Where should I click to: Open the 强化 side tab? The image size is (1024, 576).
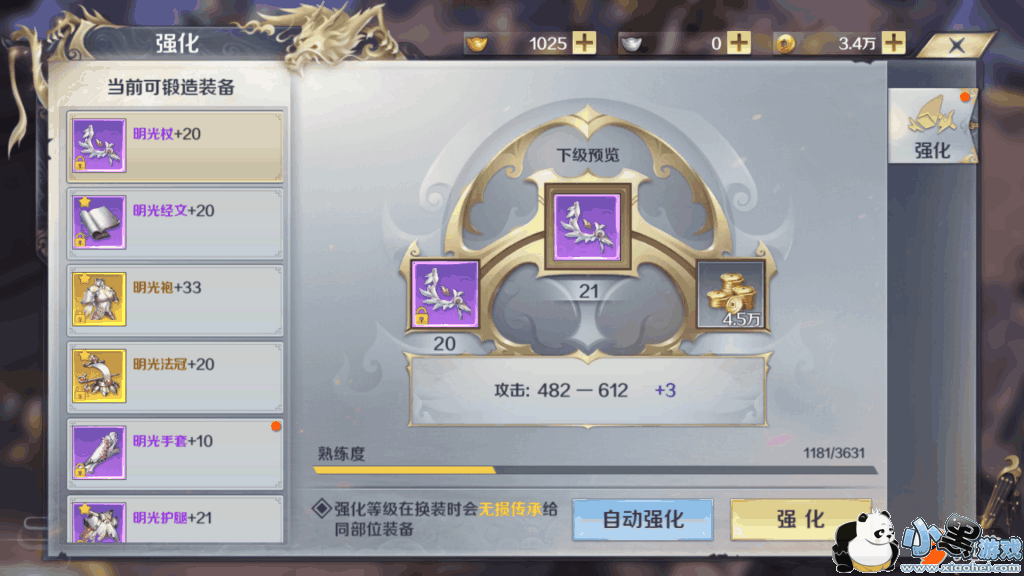tap(932, 125)
